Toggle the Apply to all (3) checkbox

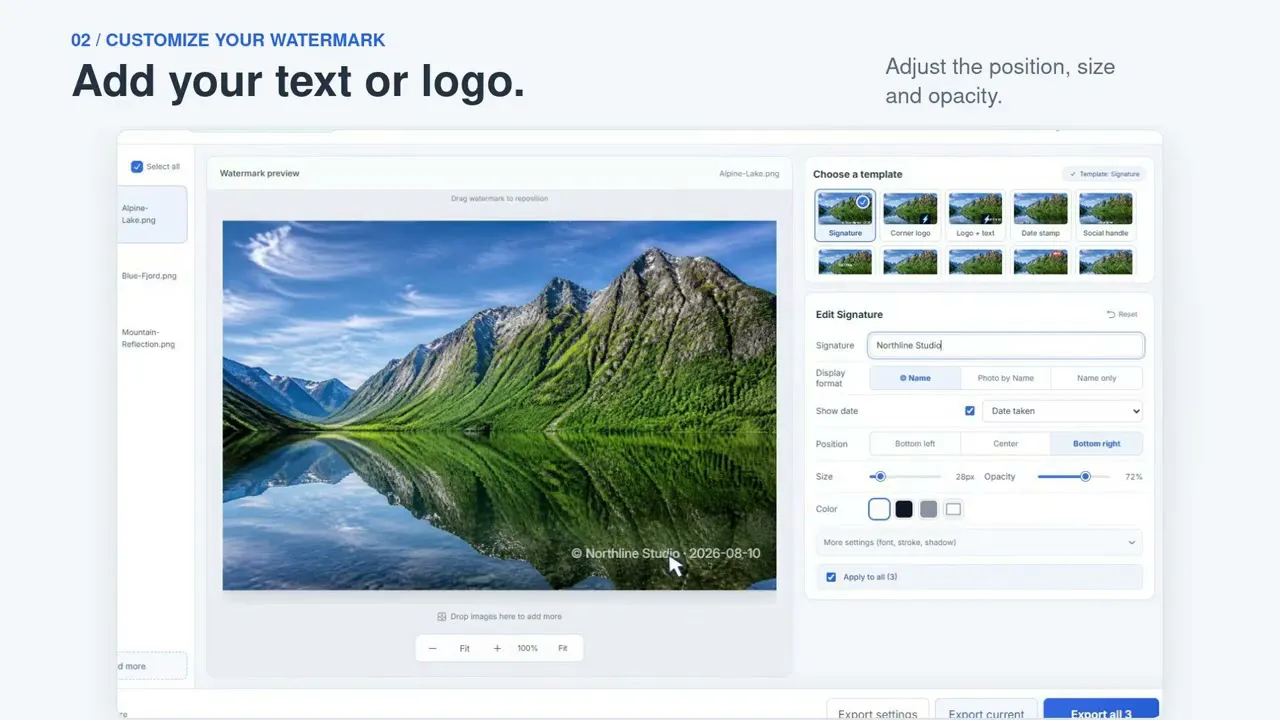831,577
